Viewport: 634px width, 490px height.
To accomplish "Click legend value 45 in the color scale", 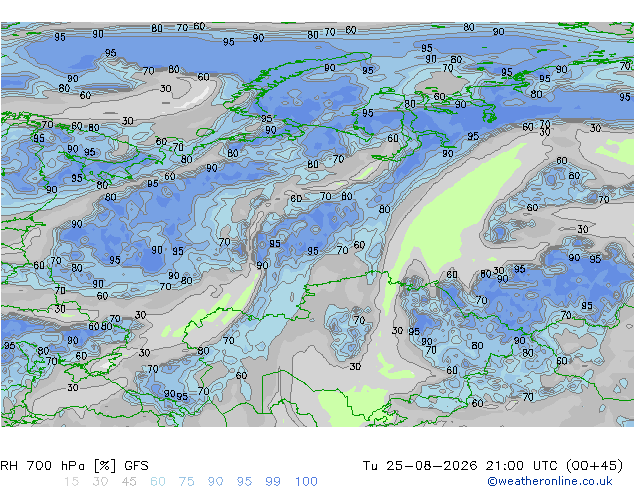I will coord(129,481).
